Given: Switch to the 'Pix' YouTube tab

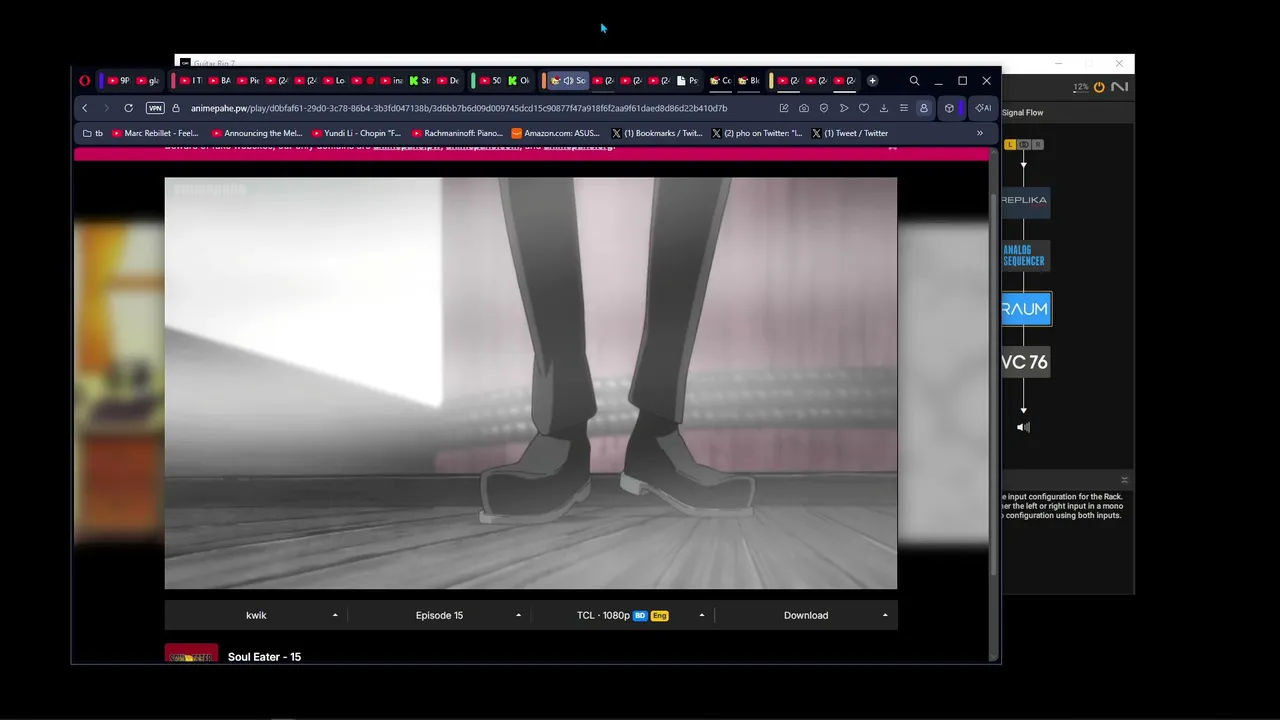Looking at the screenshot, I should [248, 81].
